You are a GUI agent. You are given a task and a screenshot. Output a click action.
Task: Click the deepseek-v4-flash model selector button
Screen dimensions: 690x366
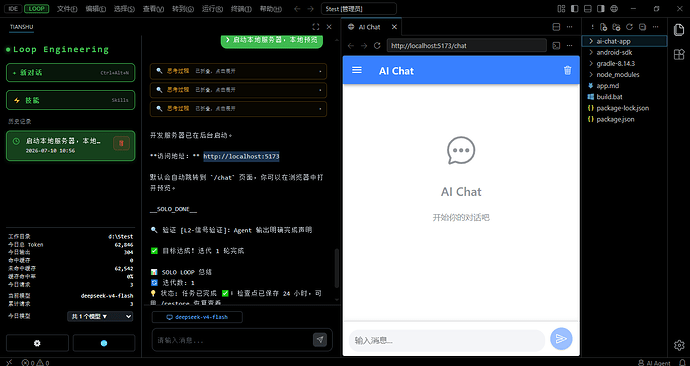tap(197, 317)
